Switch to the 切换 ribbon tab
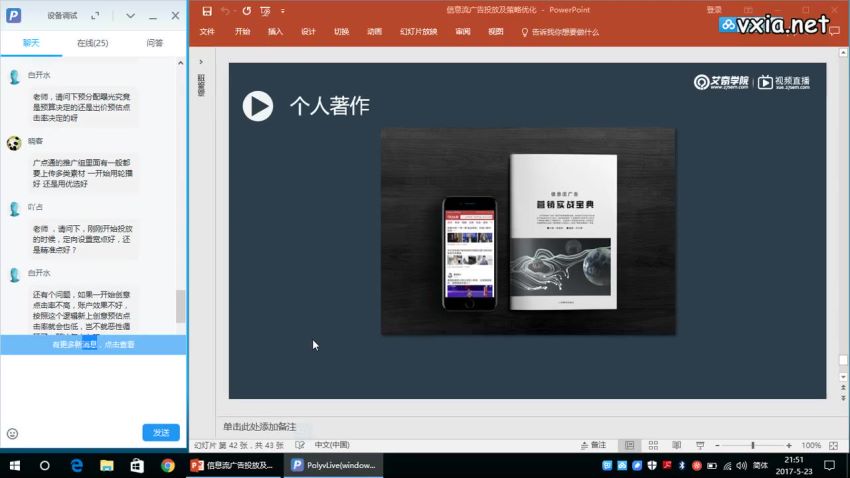 [x=342, y=32]
